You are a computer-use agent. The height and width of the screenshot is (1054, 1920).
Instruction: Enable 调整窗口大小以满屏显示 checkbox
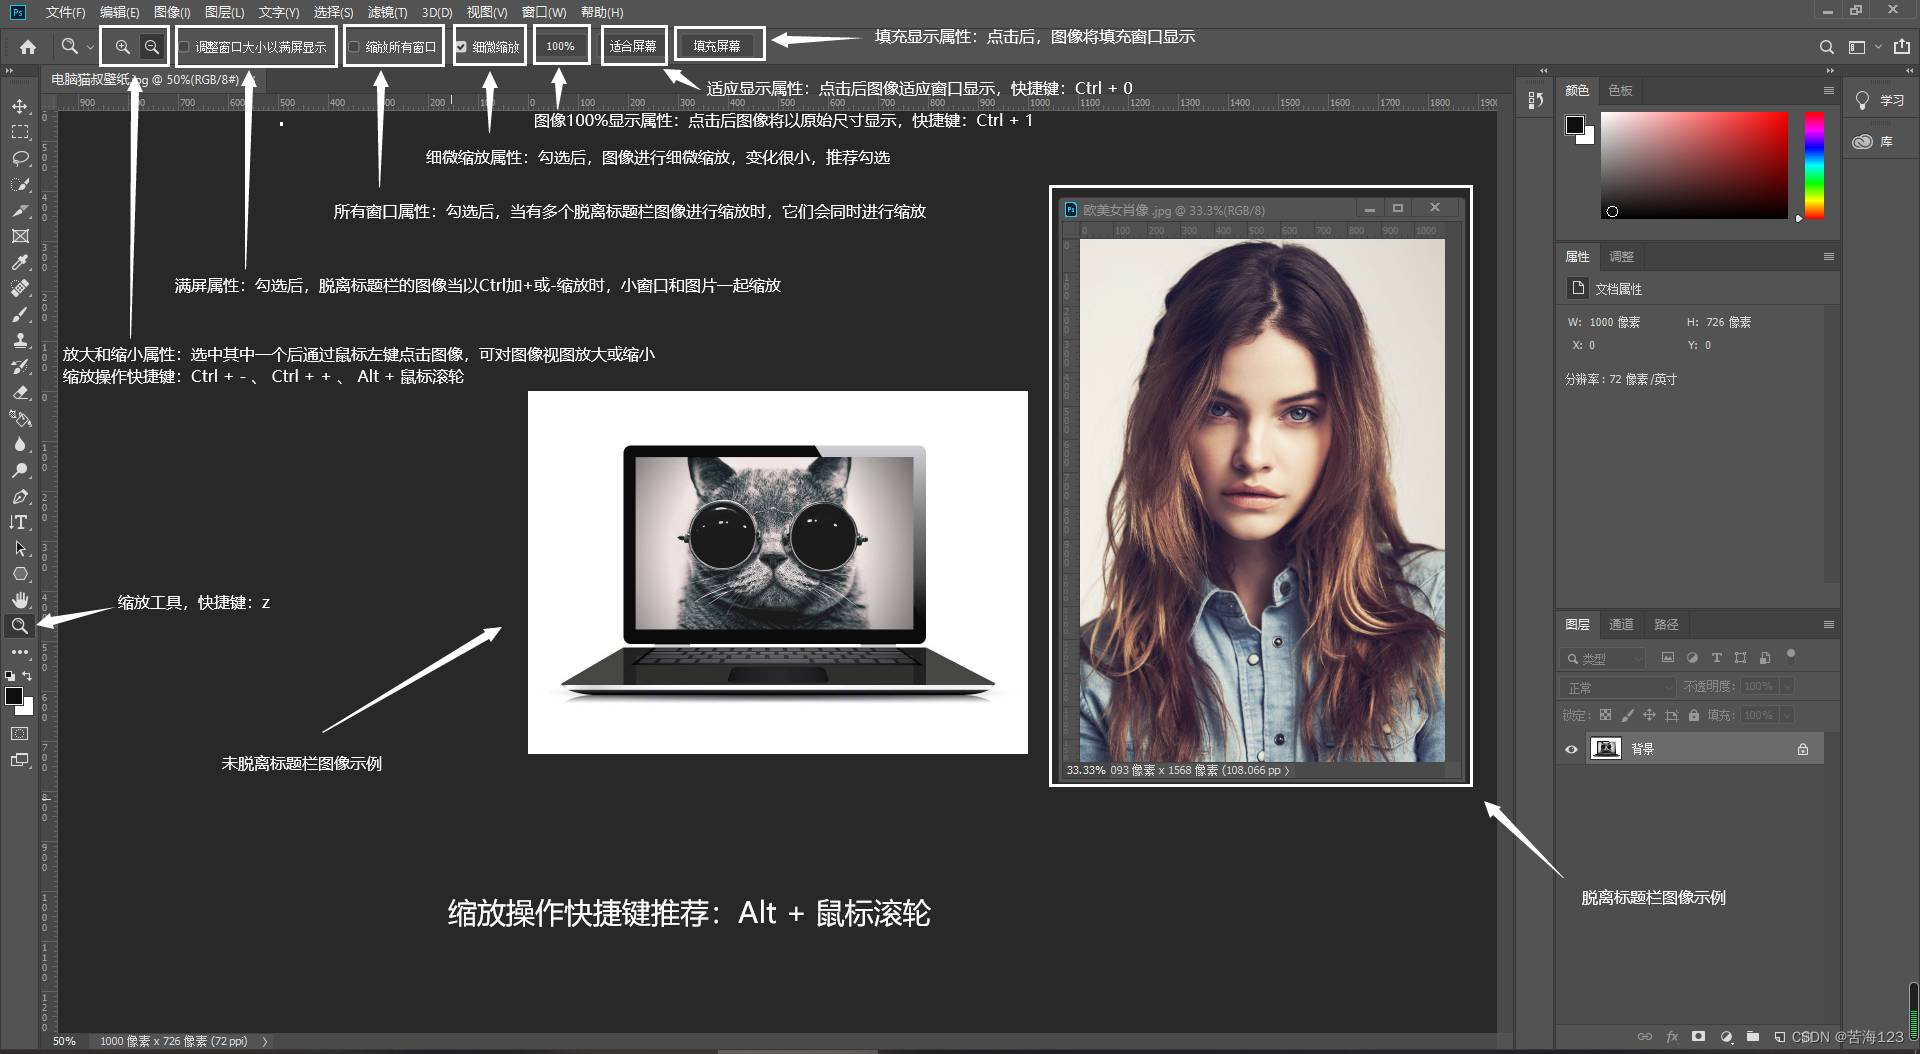tap(185, 47)
